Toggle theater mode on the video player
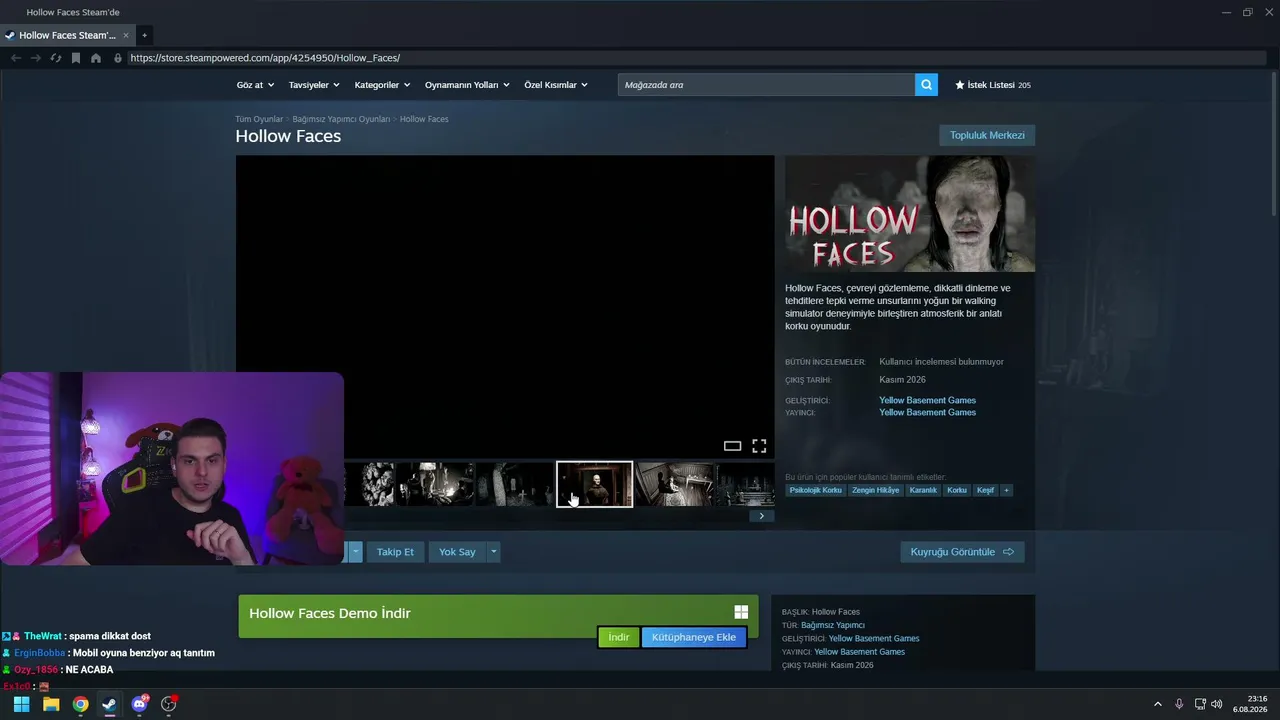 (x=732, y=446)
